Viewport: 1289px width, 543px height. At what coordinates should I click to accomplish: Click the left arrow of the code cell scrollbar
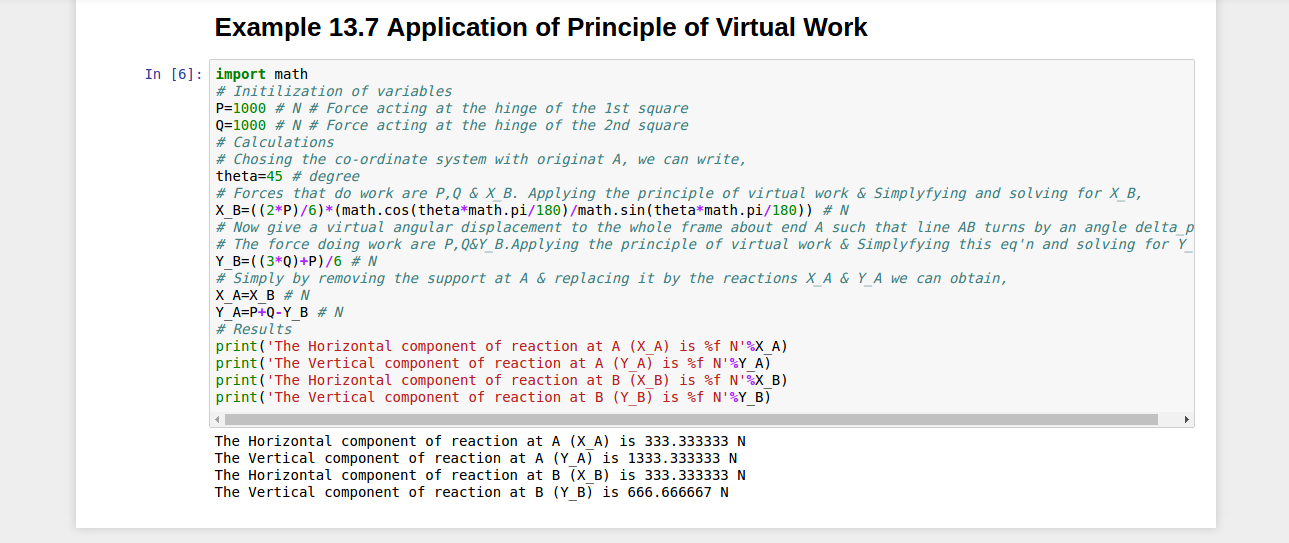coord(219,420)
